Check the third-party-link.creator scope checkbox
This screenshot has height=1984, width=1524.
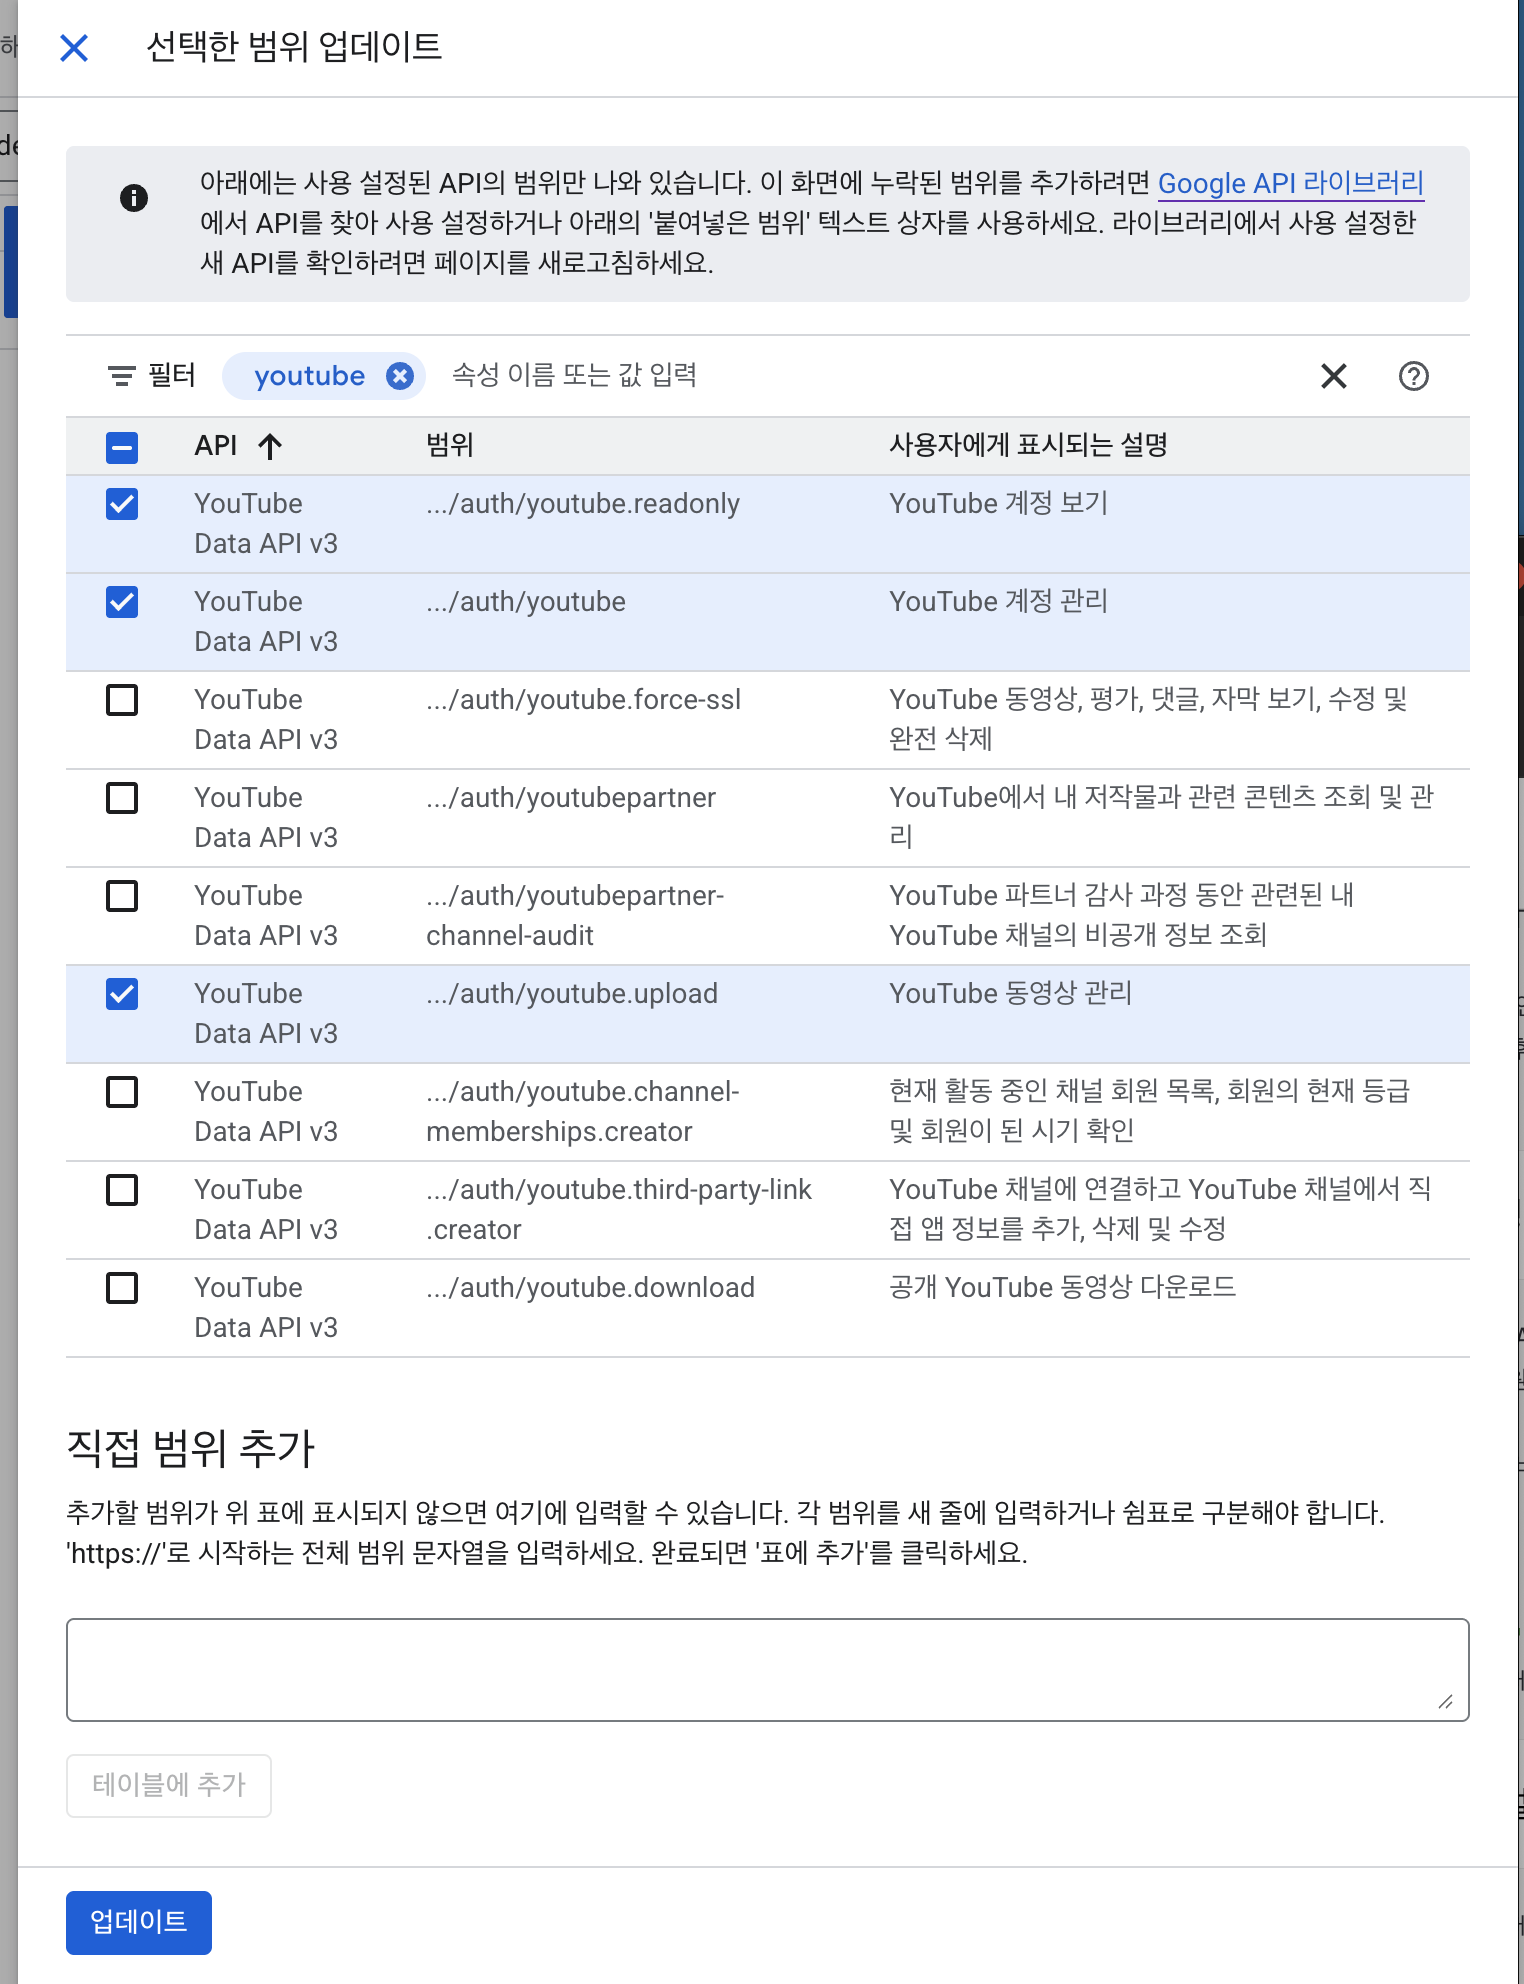pyautogui.click(x=122, y=1190)
